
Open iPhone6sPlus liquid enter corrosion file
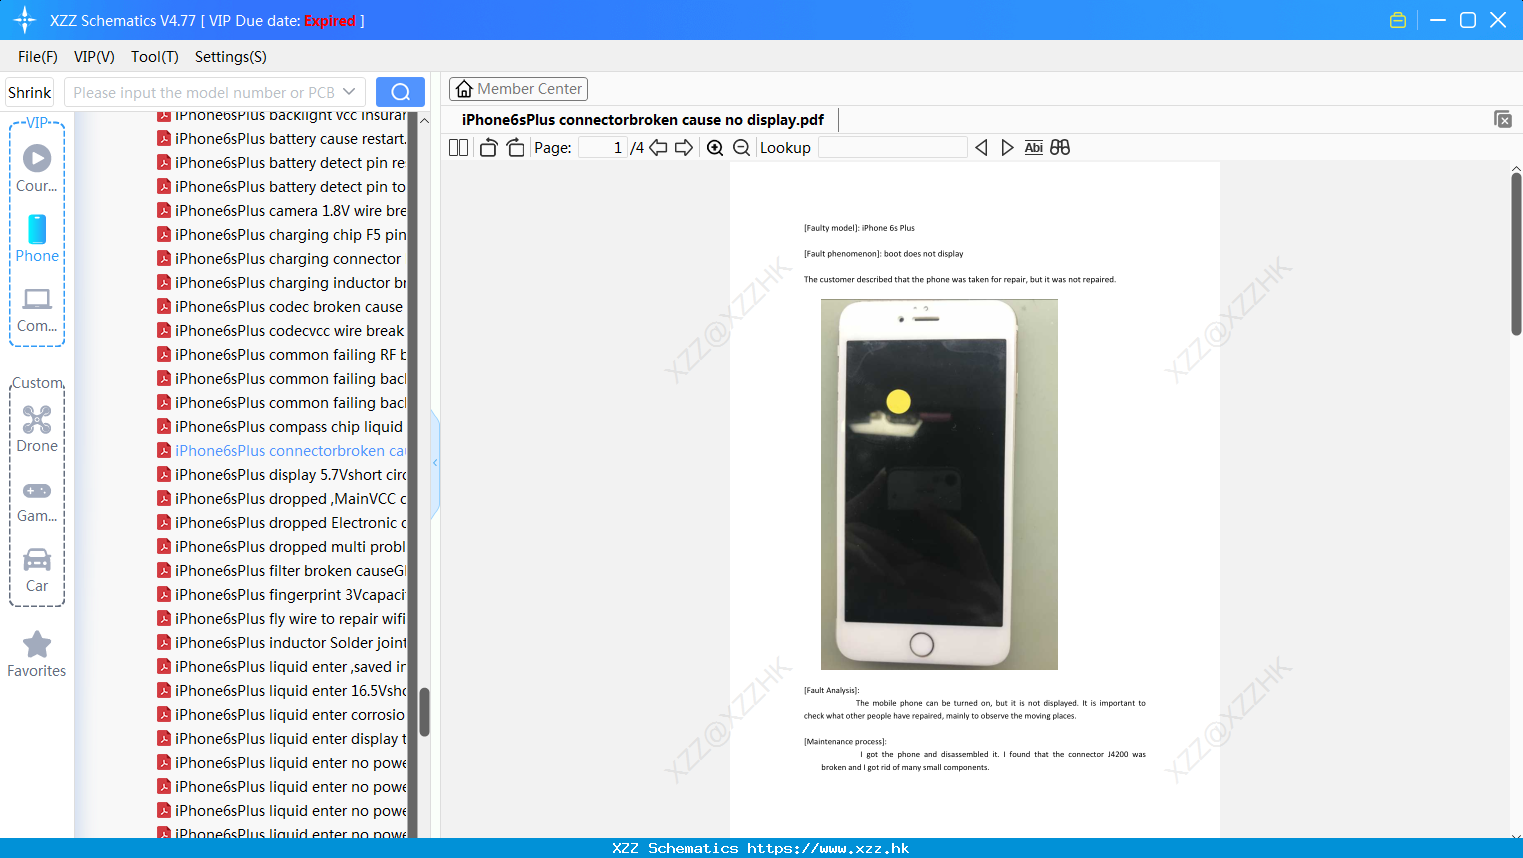click(x=282, y=715)
